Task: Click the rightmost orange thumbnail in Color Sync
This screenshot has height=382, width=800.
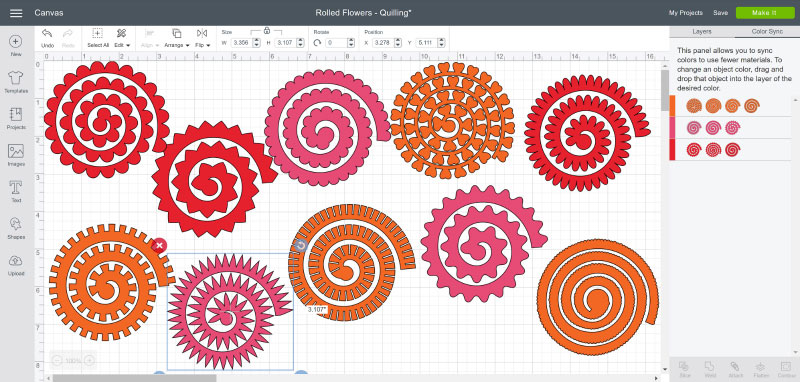Action: tap(752, 106)
